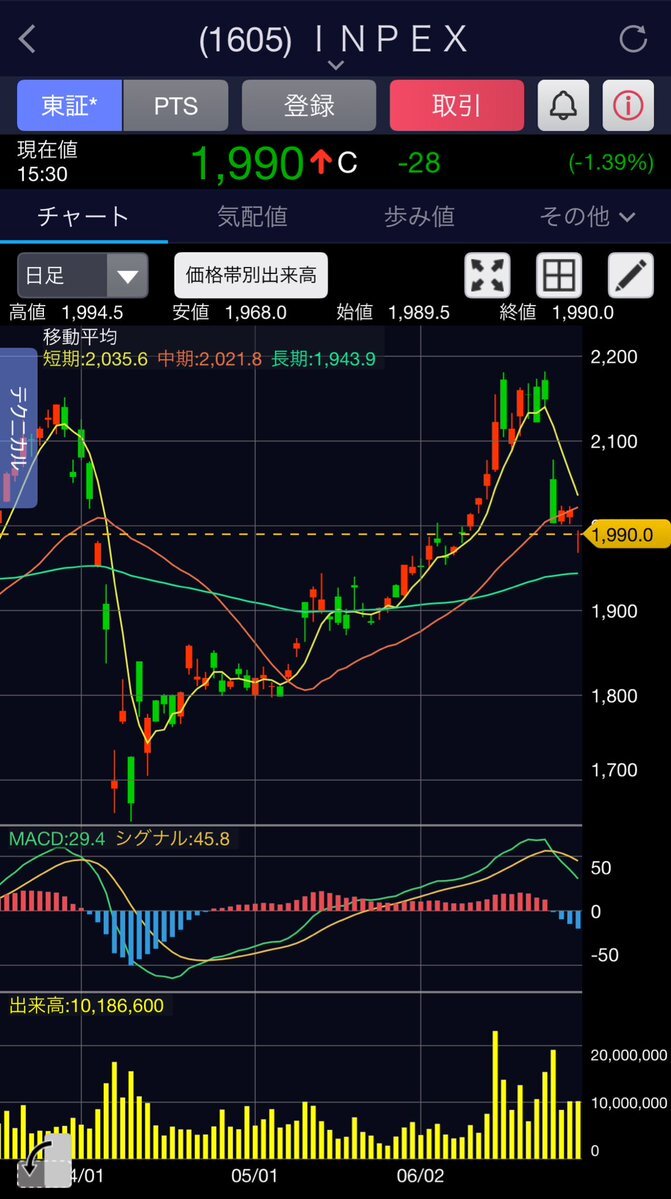Tap the MACD:29.4 value
The height and width of the screenshot is (1199, 671).
[57, 839]
